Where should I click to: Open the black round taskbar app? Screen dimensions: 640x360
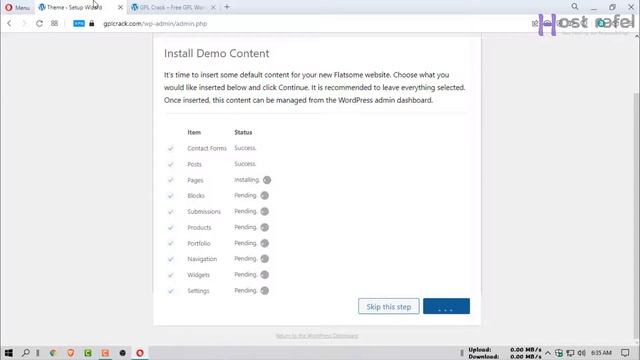(122, 353)
